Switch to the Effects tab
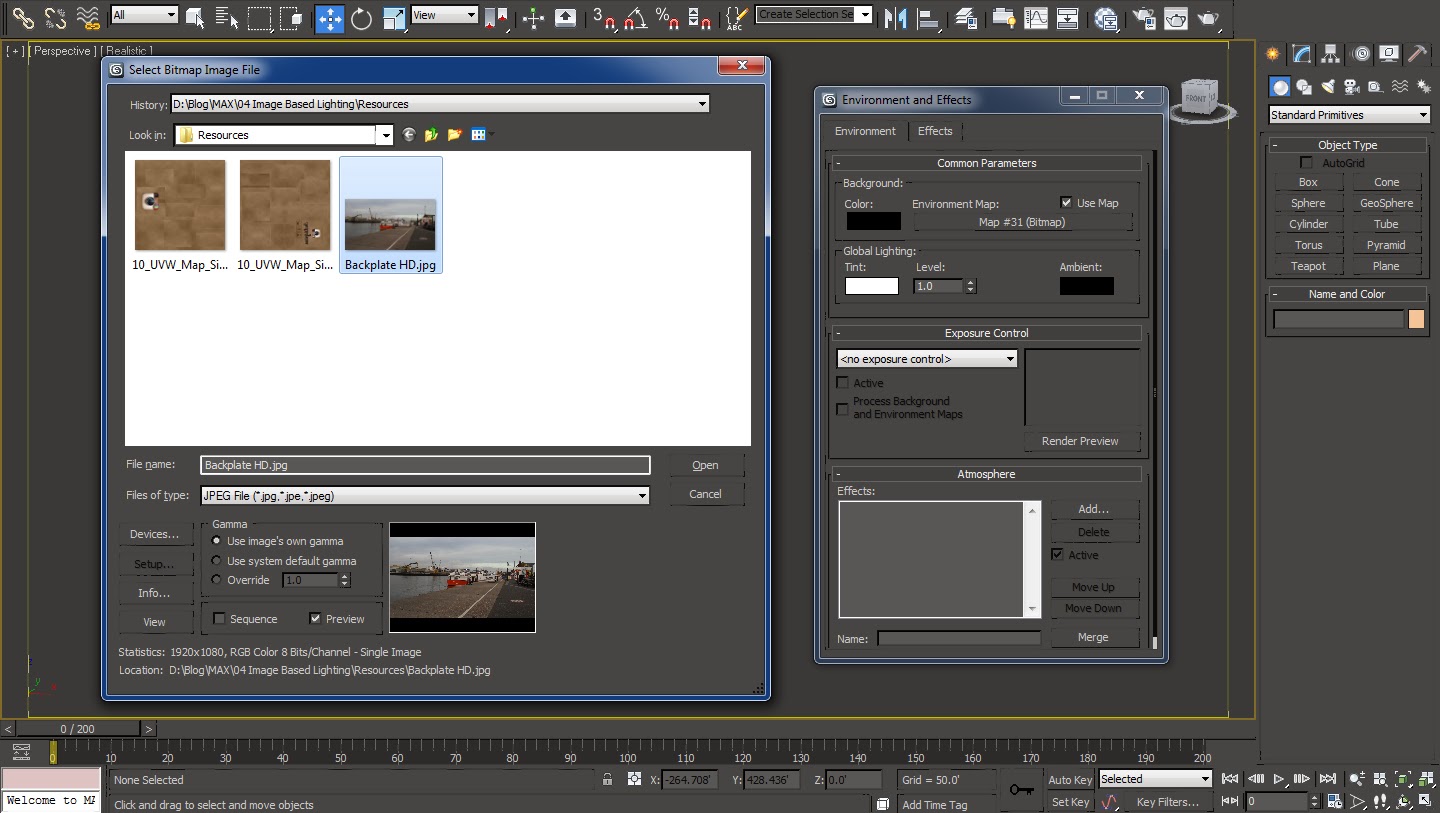Image resolution: width=1440 pixels, height=813 pixels. (935, 131)
